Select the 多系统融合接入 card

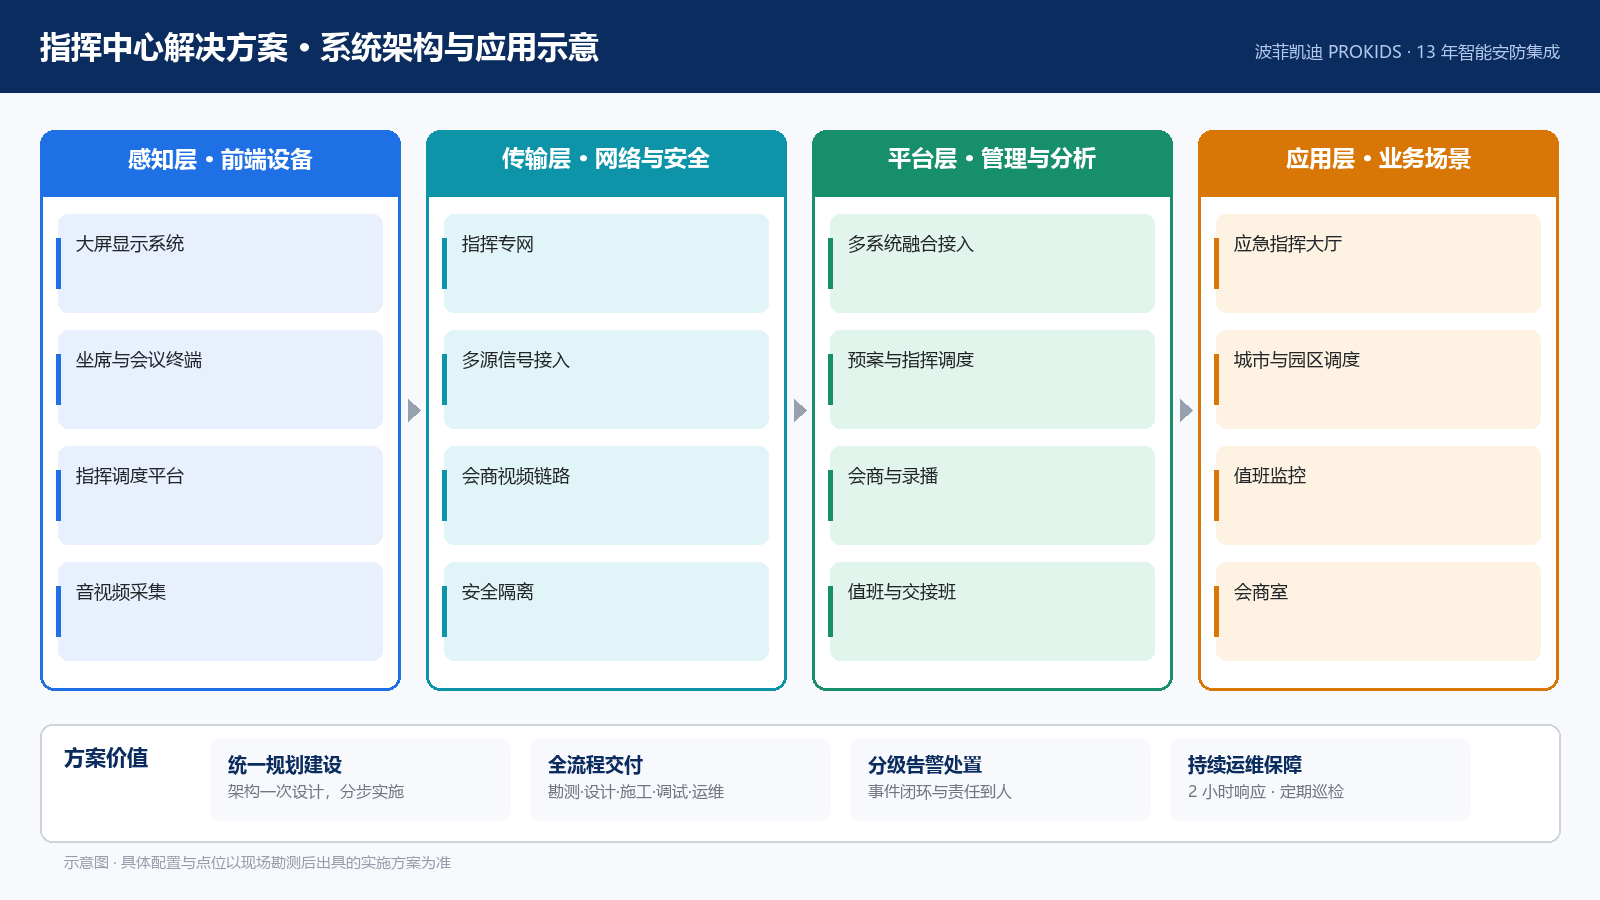[x=992, y=263]
